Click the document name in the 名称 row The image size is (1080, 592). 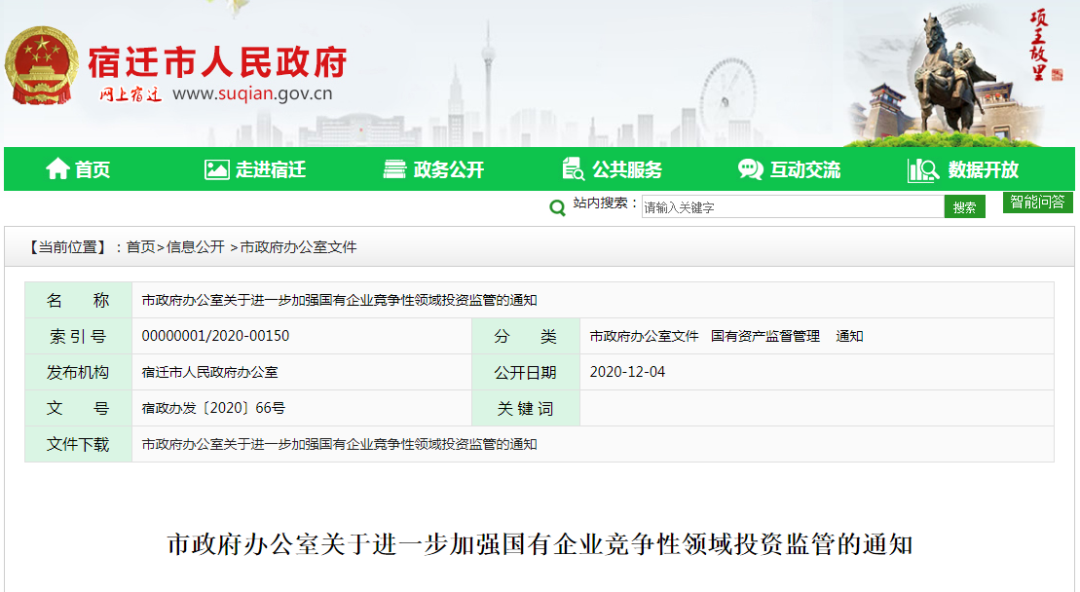click(x=339, y=300)
